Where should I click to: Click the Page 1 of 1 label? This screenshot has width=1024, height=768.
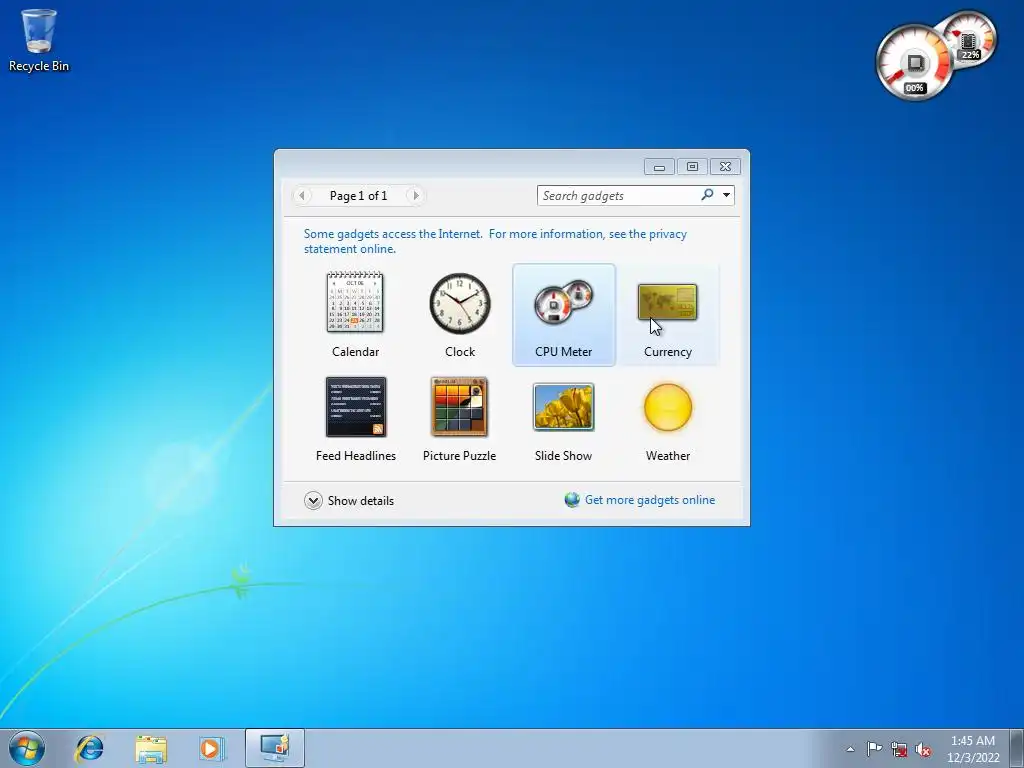(x=359, y=196)
